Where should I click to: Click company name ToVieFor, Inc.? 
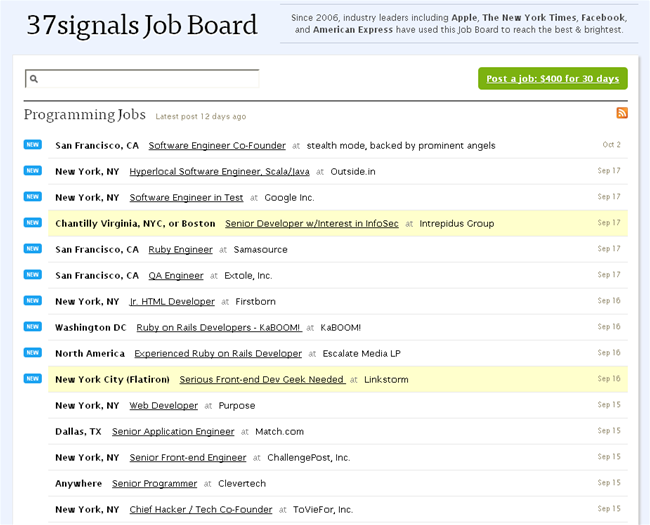click(x=323, y=510)
